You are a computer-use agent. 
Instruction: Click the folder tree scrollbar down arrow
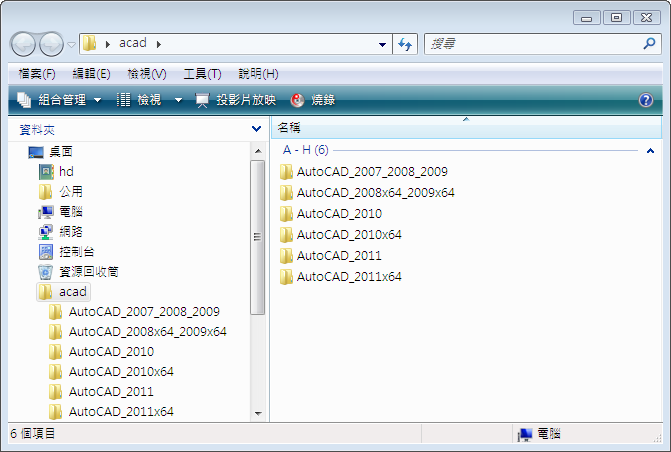click(258, 413)
